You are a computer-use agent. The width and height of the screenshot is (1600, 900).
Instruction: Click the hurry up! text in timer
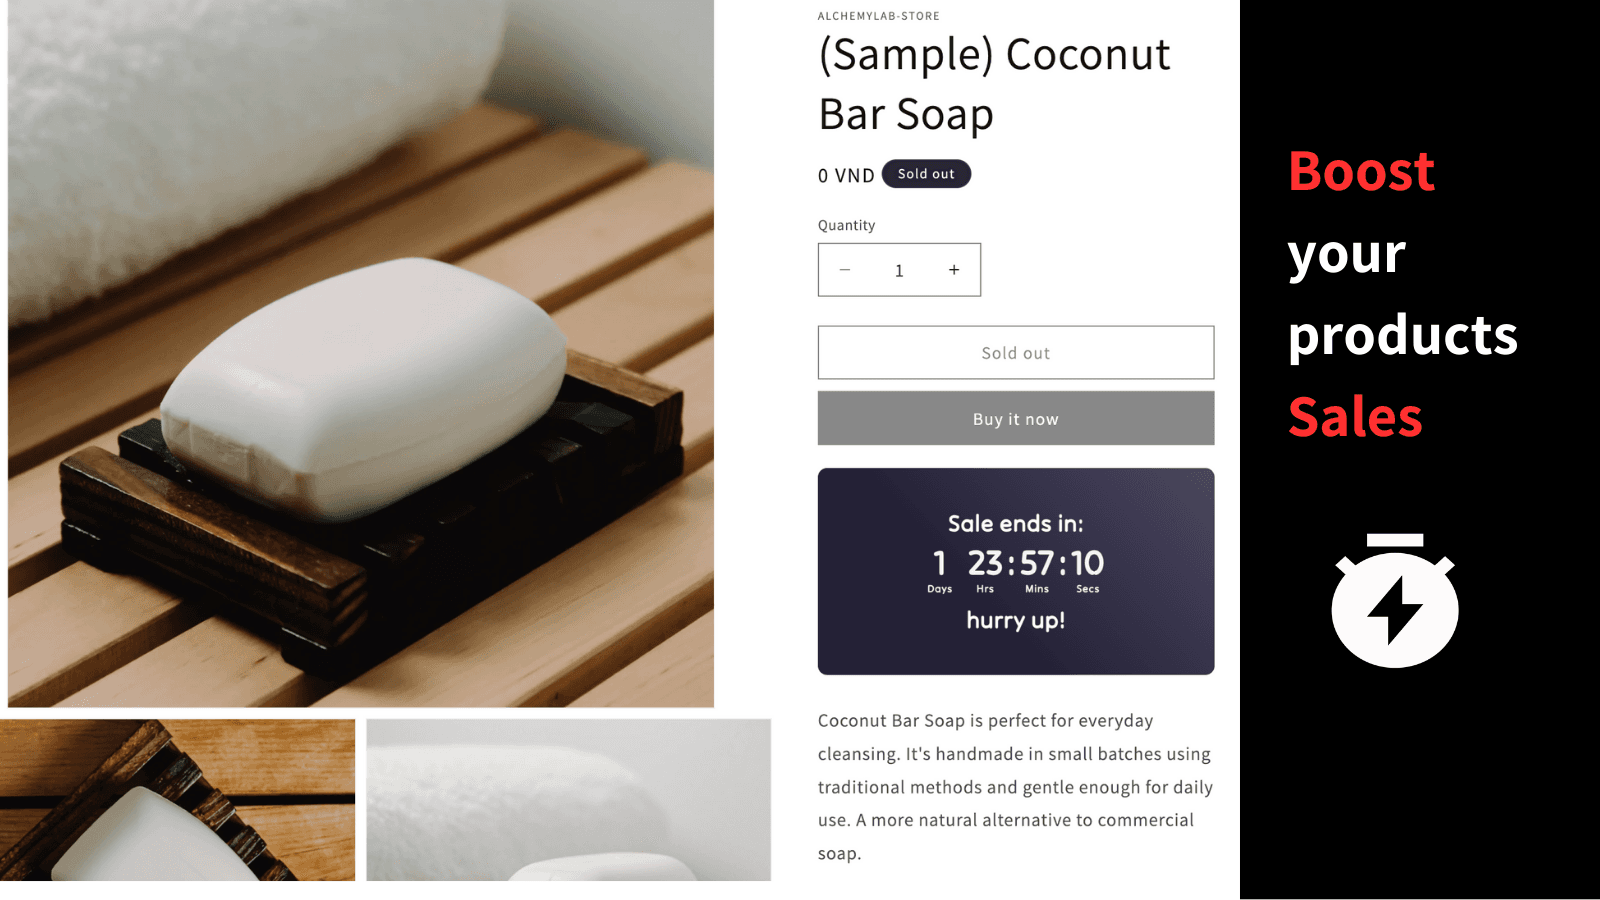pyautogui.click(x=1016, y=620)
